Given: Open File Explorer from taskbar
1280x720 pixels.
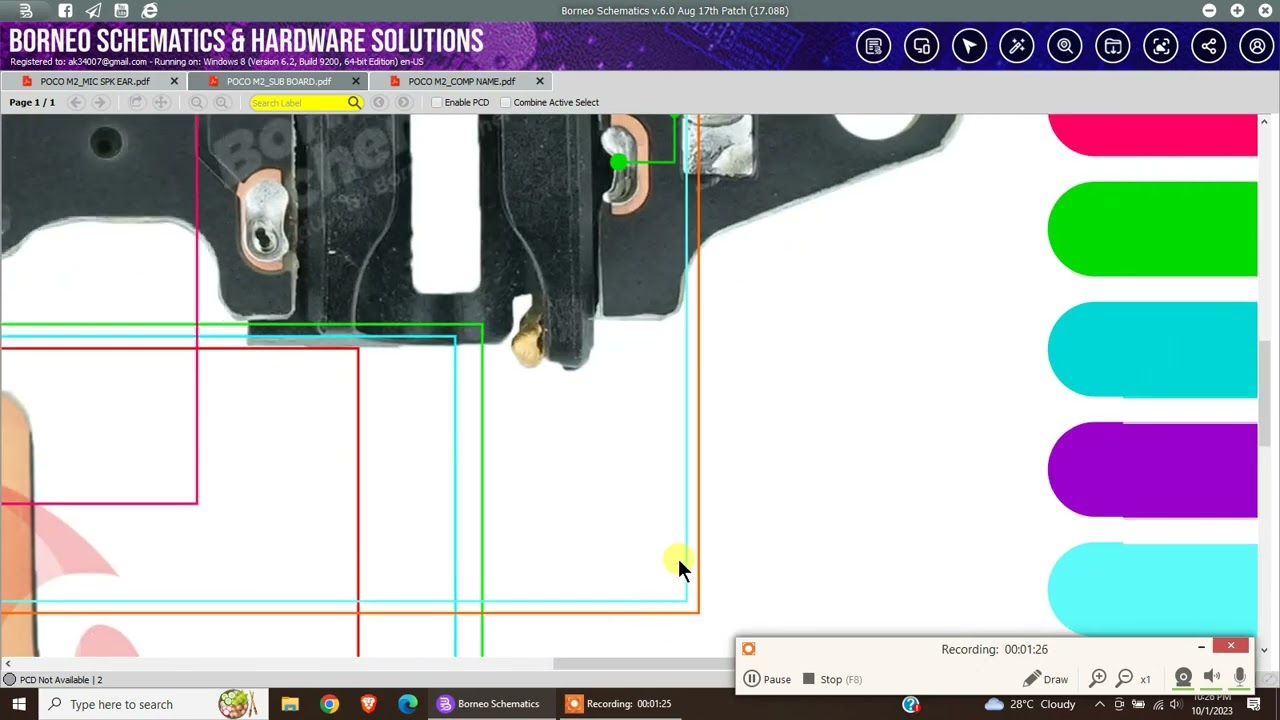Looking at the screenshot, I should point(290,704).
